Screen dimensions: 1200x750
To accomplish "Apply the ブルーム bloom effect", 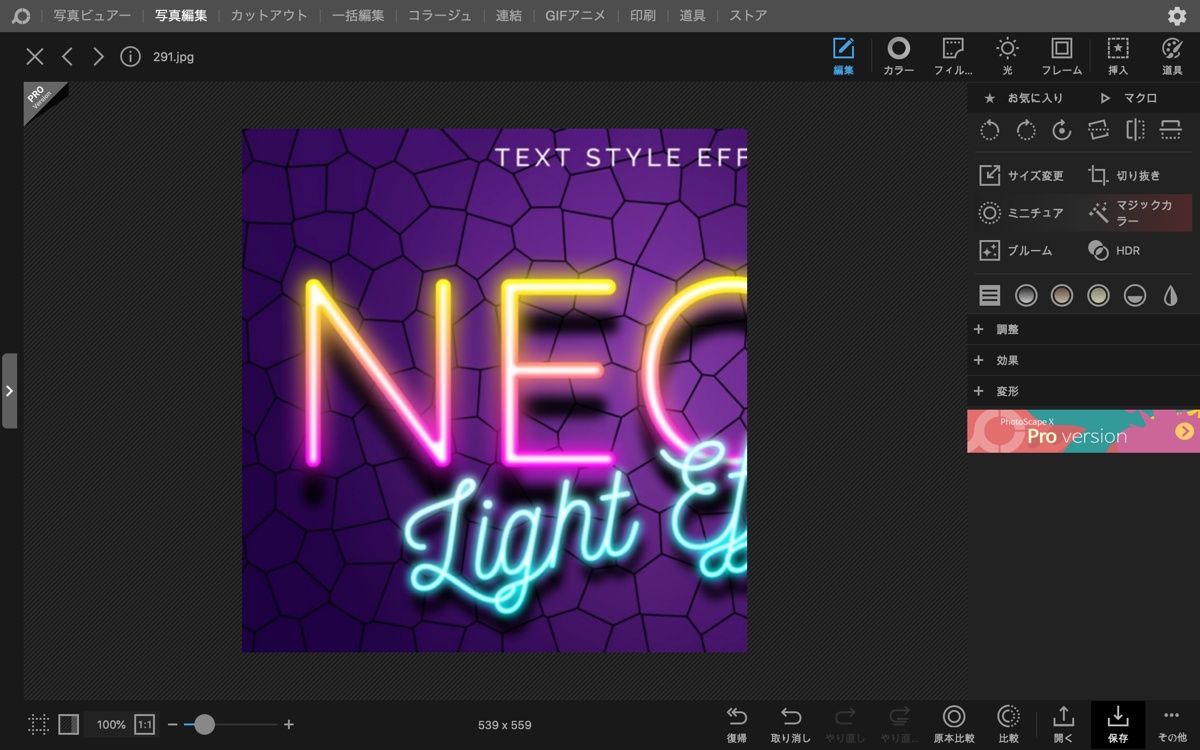I will (1016, 251).
